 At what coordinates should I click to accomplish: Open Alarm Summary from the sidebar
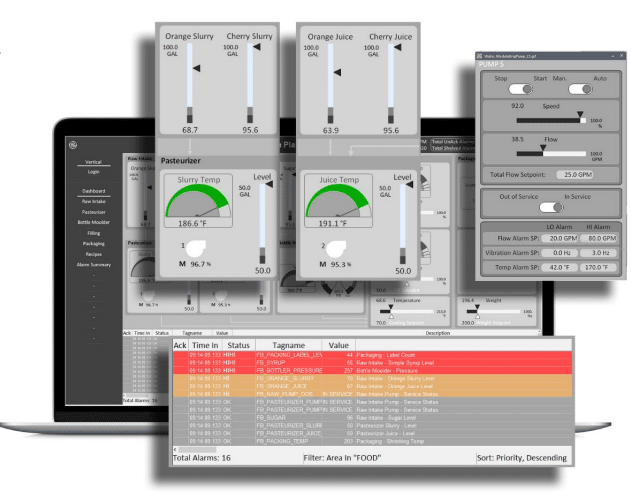click(93, 264)
